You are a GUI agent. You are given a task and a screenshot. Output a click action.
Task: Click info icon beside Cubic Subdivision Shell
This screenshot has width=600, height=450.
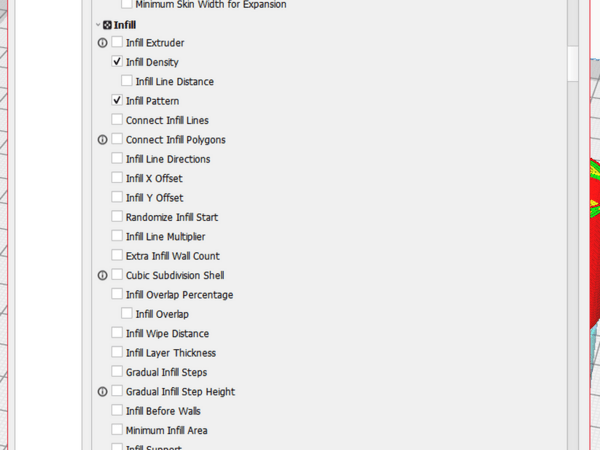[x=102, y=275]
